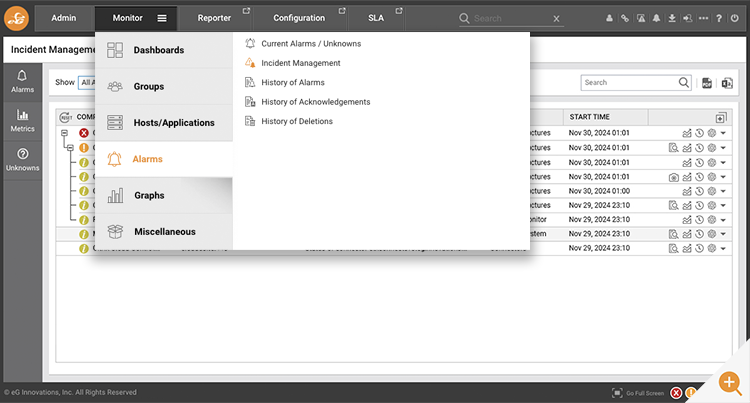
Task: Open dropdown arrow in Nov 30 01:00 row
Action: (723, 191)
